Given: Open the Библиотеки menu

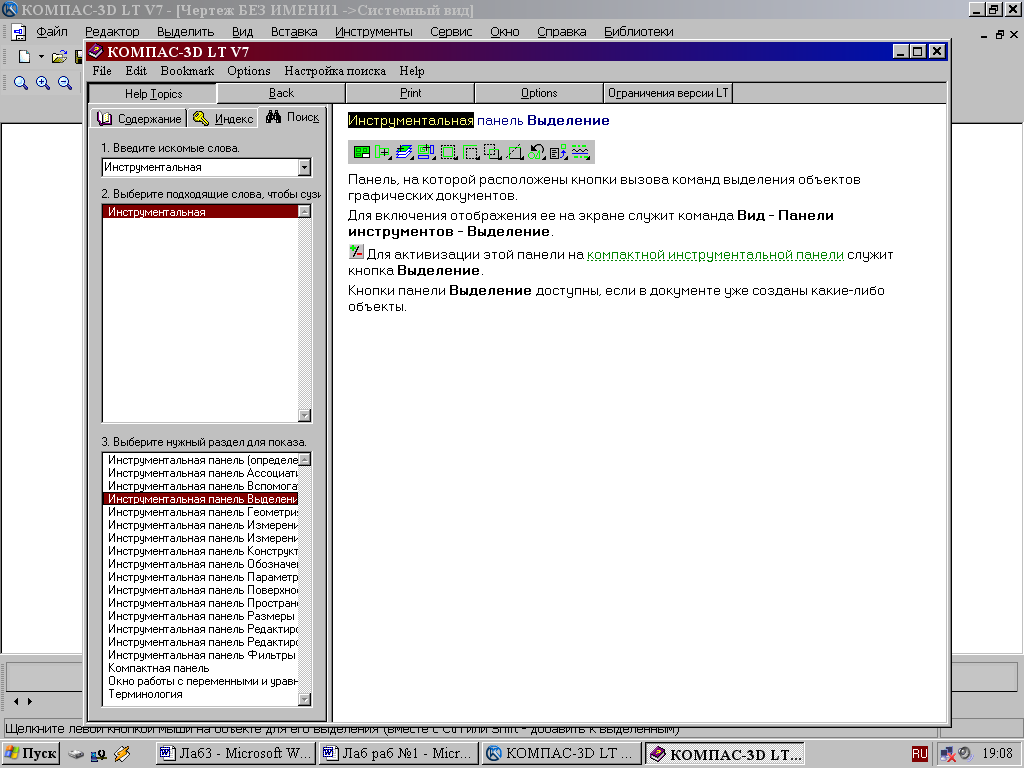Looking at the screenshot, I should click(639, 31).
